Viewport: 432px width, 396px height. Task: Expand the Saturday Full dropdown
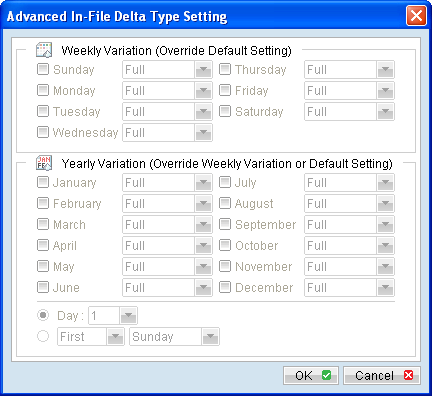pos(349,112)
